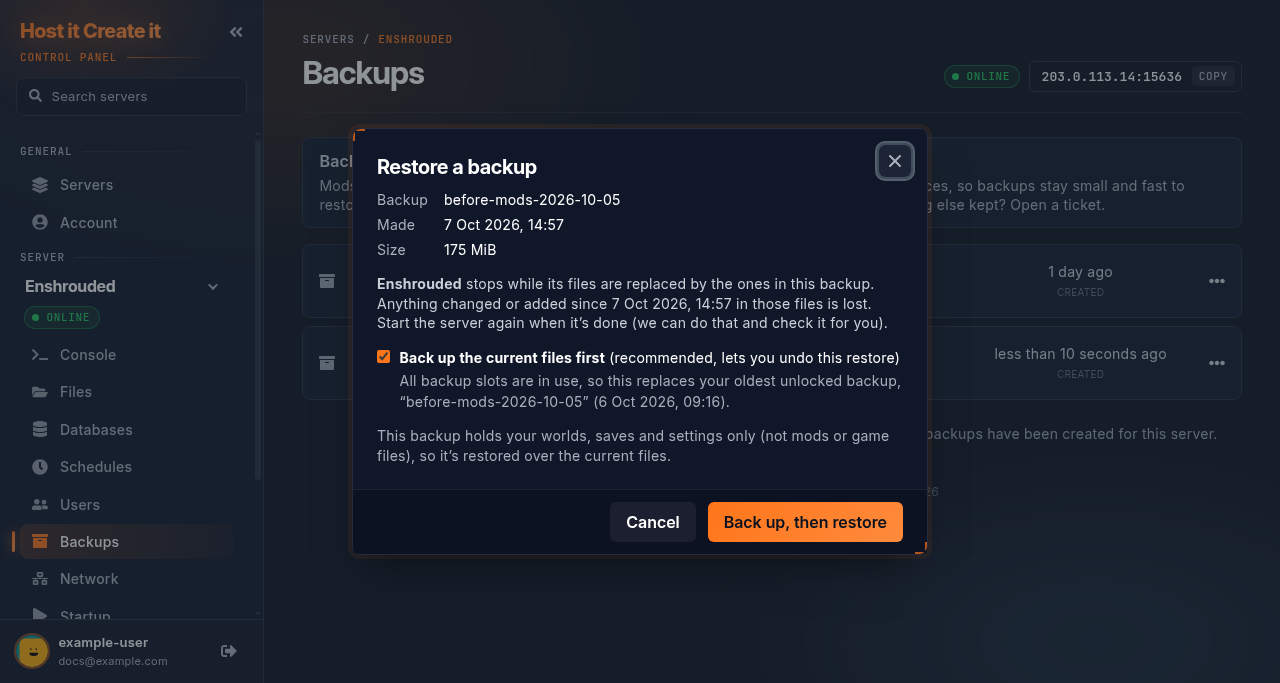
Task: Copy the server address with COPY button
Action: tap(1213, 76)
